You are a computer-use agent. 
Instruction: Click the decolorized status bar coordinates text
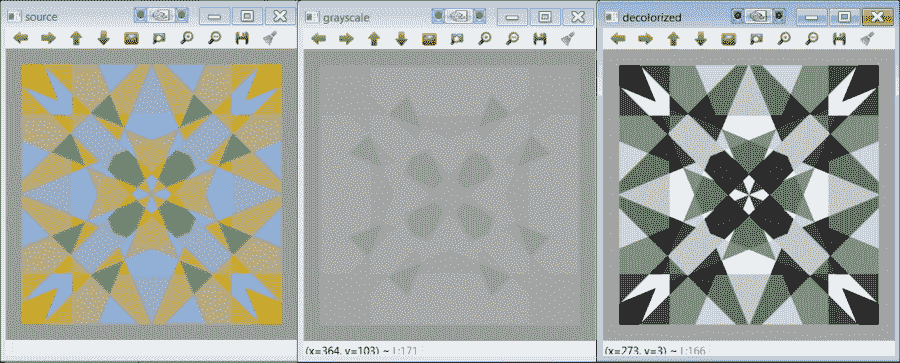click(x=655, y=350)
